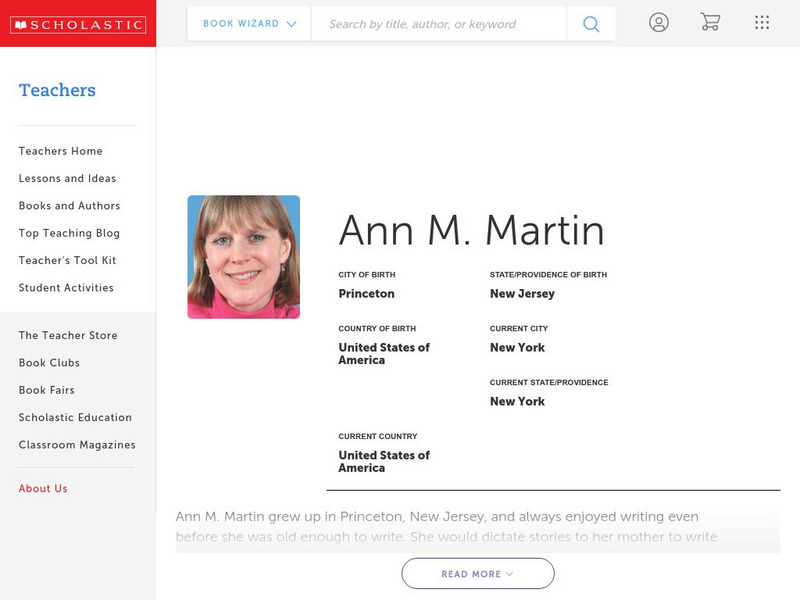Open Lessons and Ideas
This screenshot has height=600, width=800.
pyautogui.click(x=67, y=178)
